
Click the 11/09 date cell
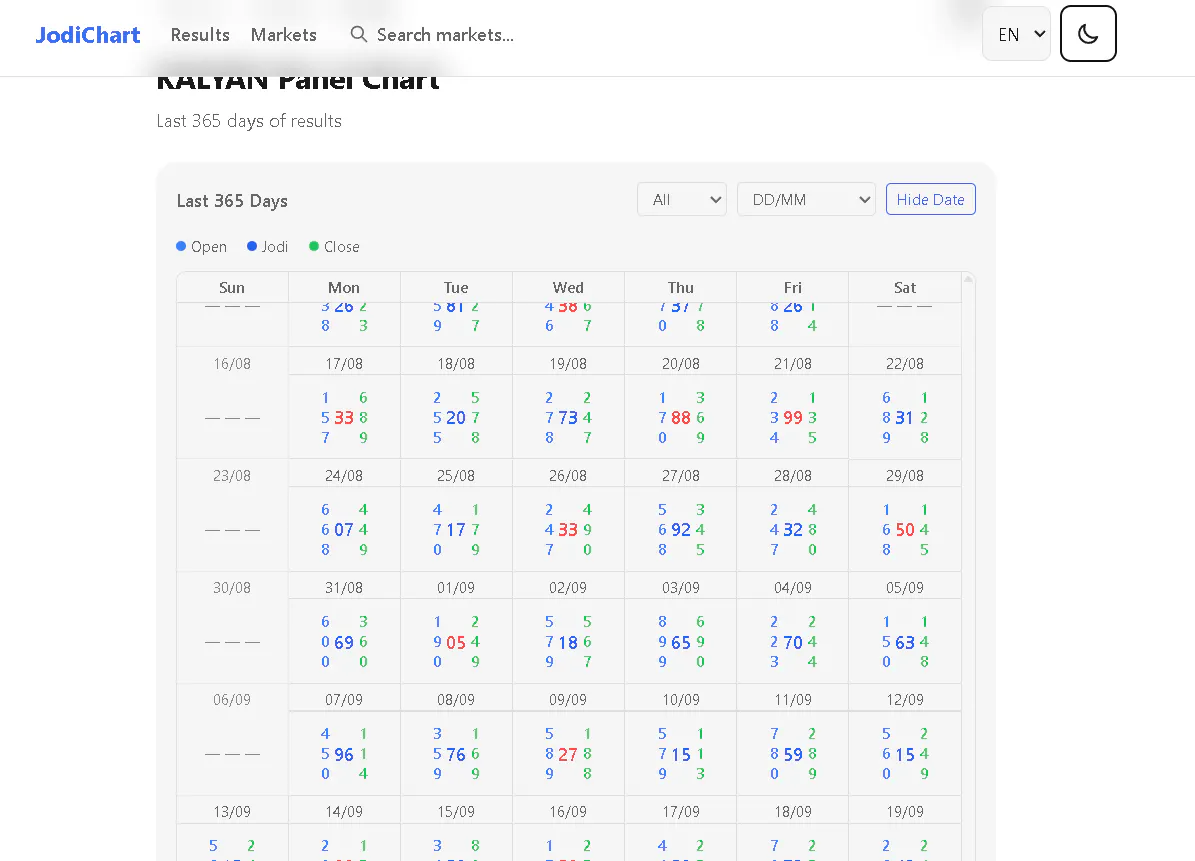click(x=793, y=700)
